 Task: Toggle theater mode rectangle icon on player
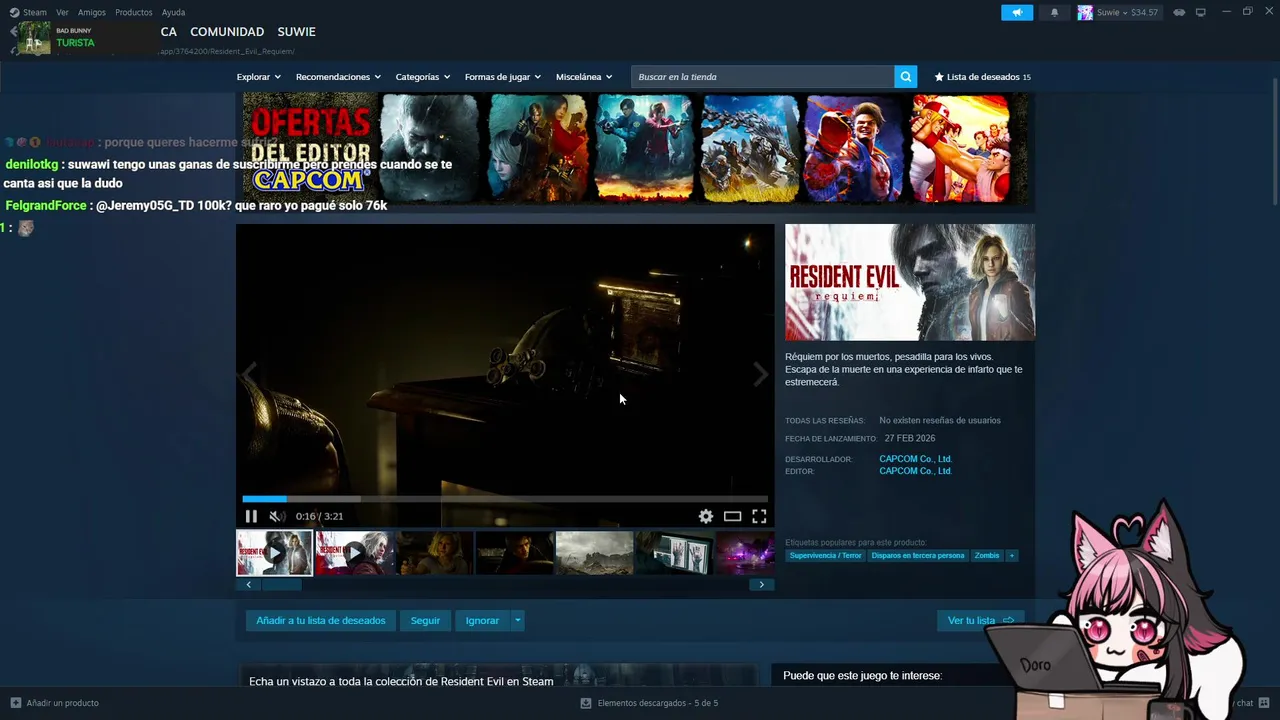click(733, 516)
